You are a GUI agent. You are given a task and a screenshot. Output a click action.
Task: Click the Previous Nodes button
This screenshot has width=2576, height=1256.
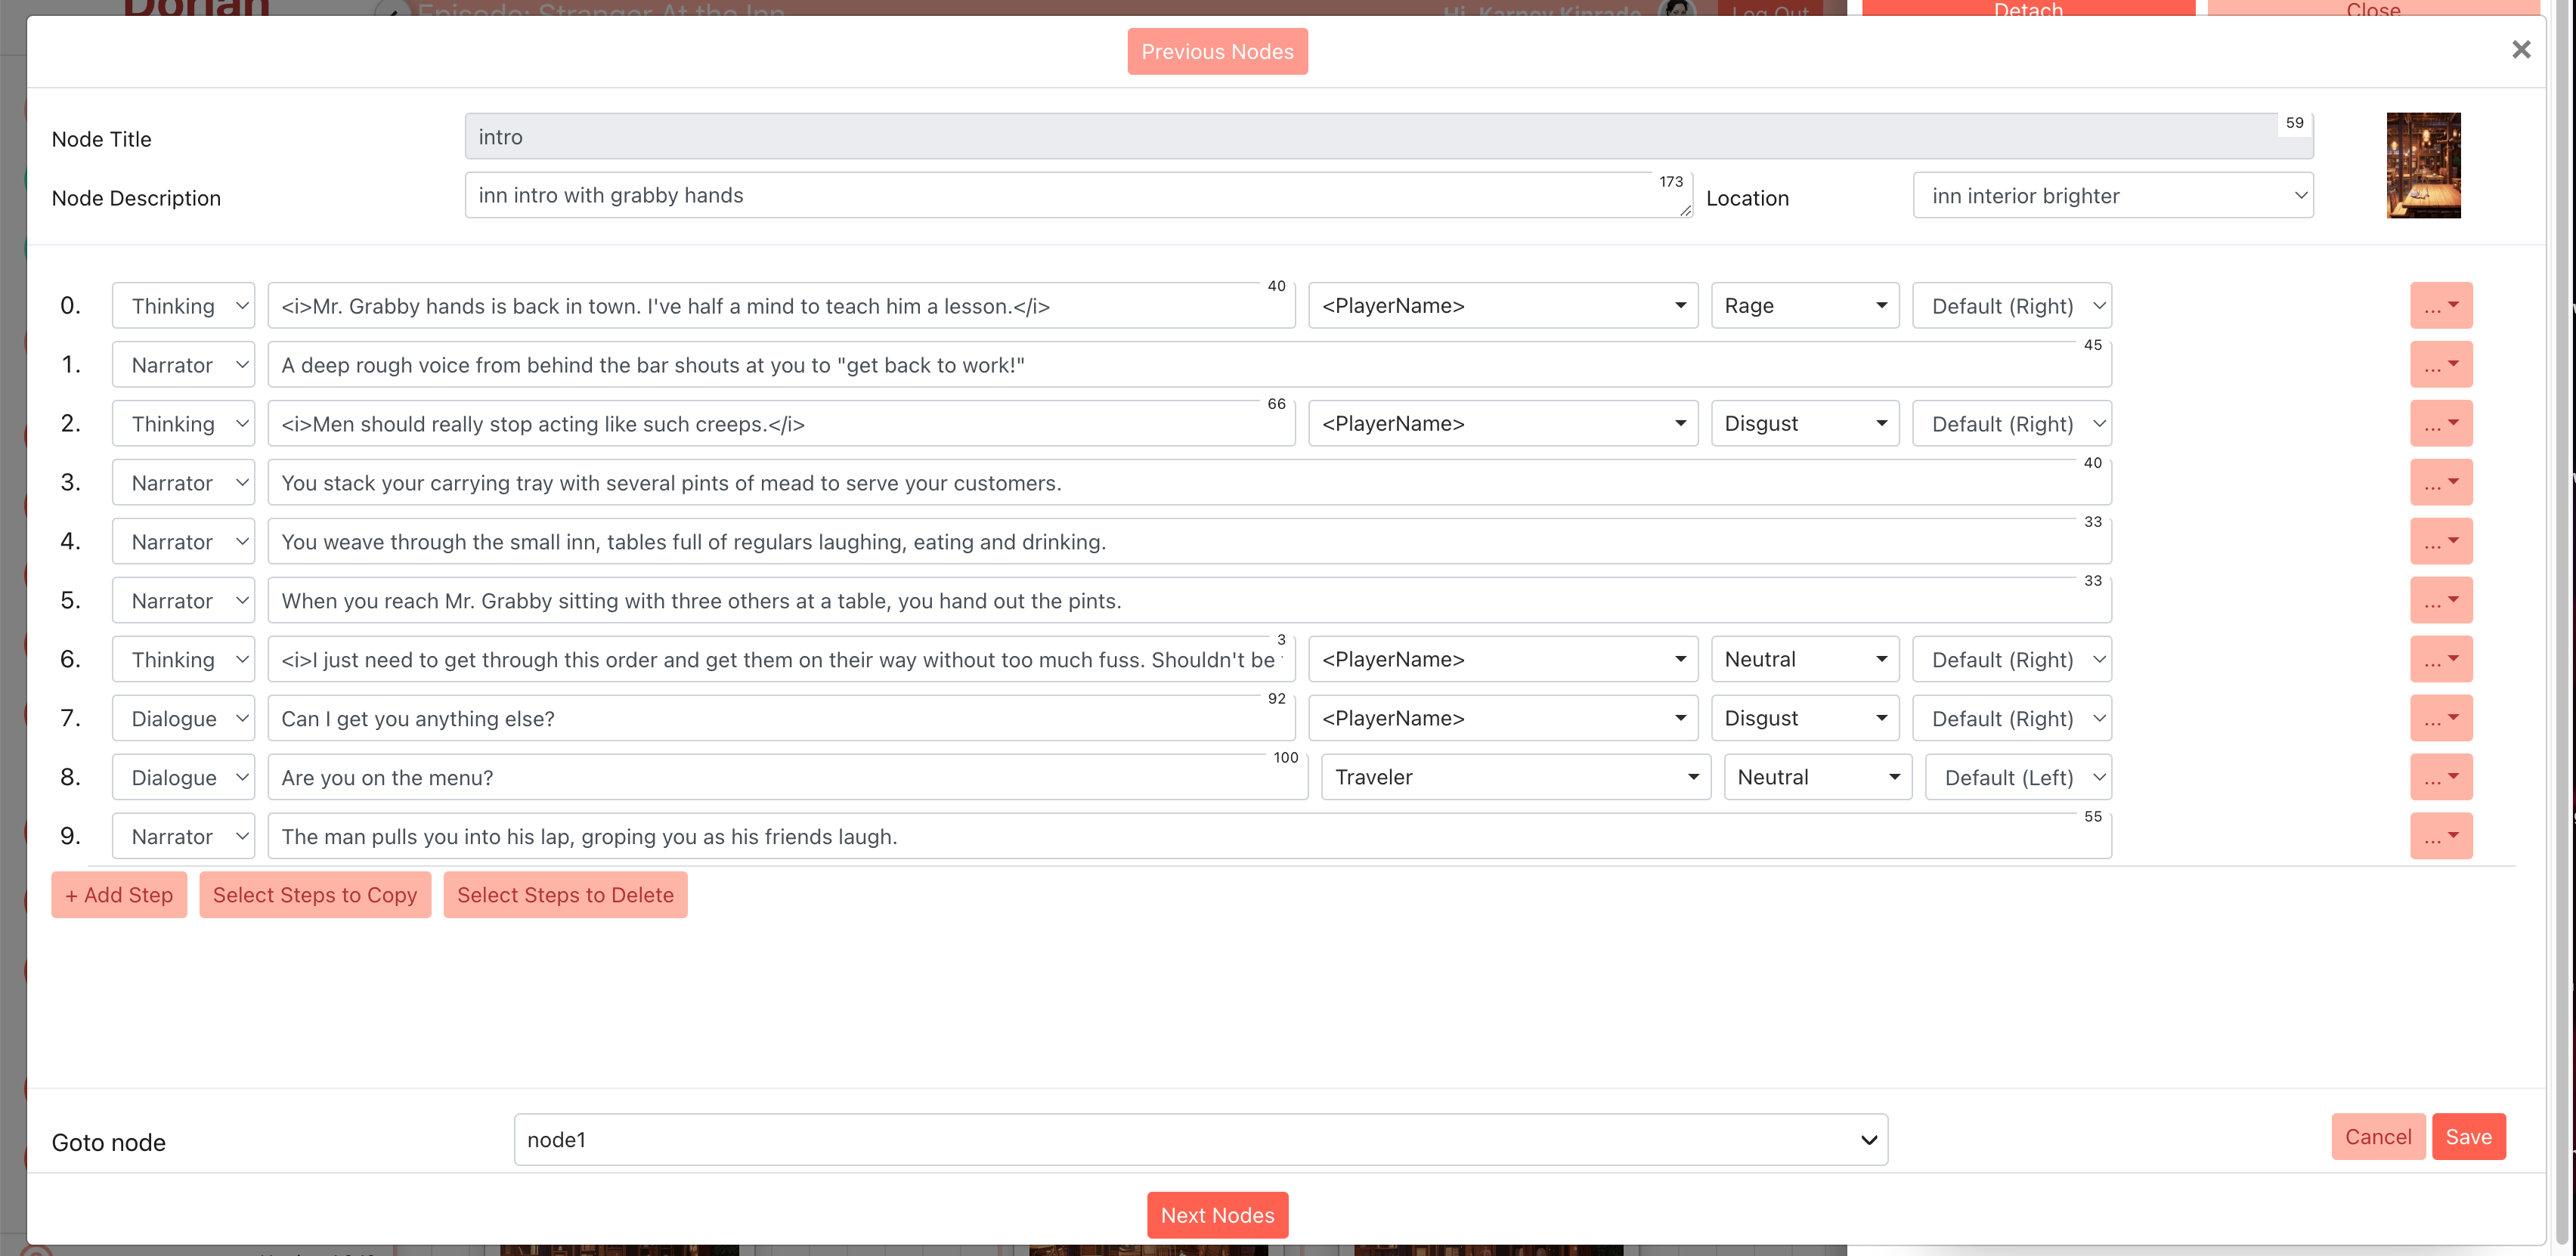tap(1217, 52)
